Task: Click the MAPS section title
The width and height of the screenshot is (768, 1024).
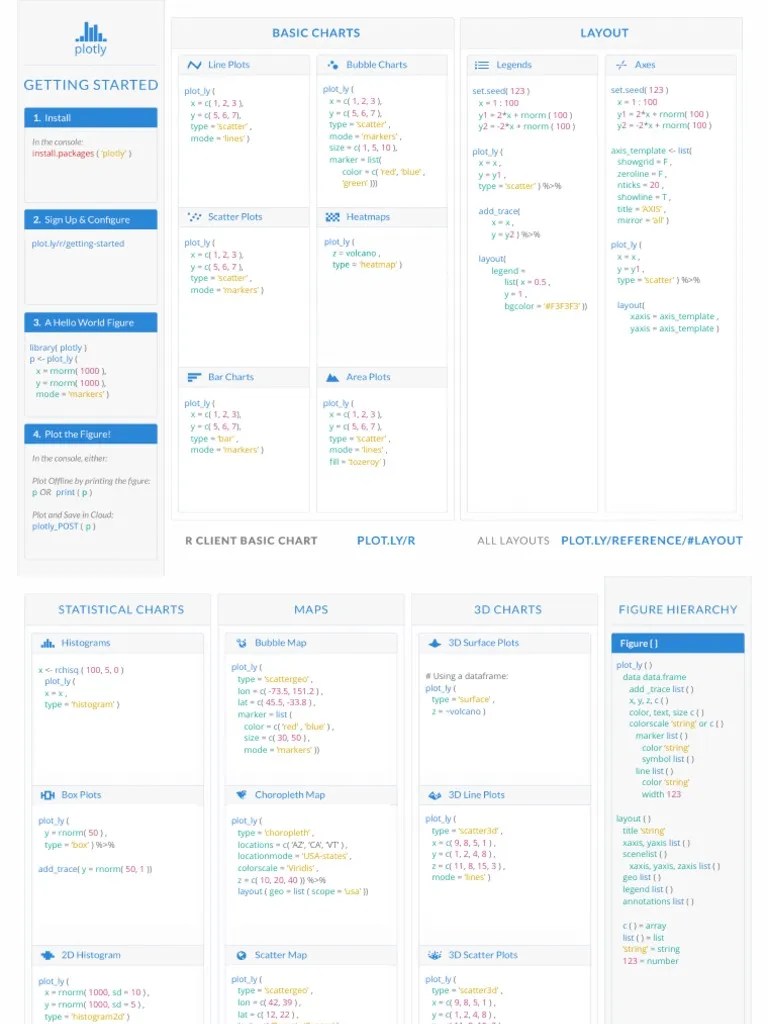Action: point(311,609)
